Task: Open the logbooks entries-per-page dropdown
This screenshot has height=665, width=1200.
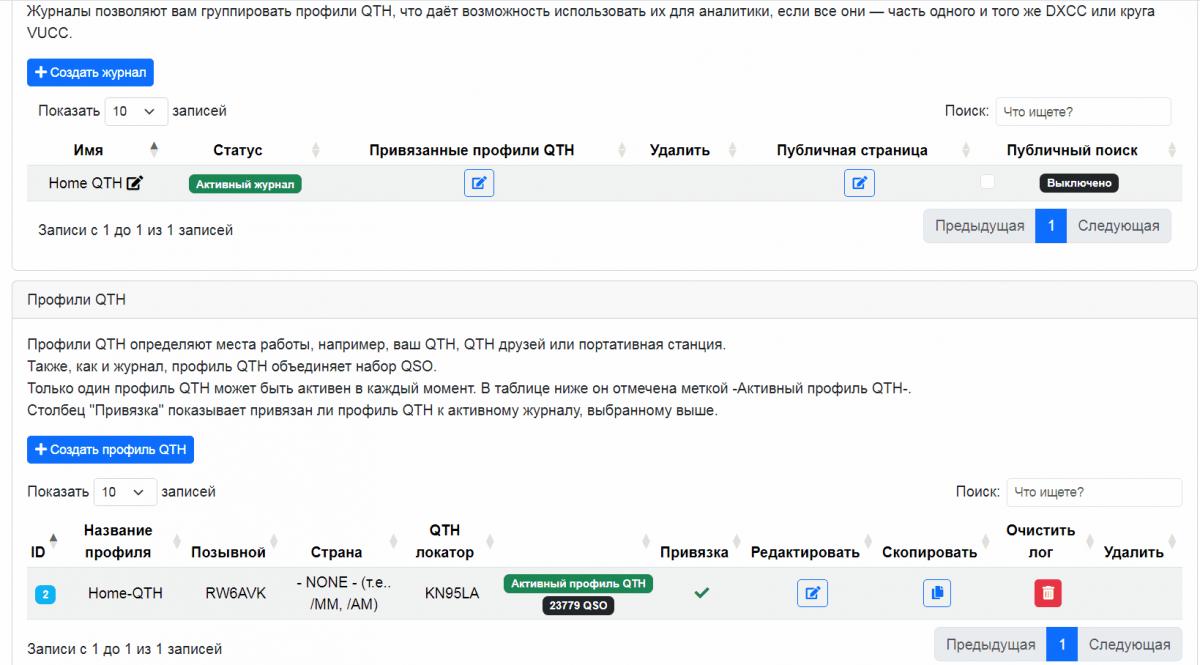Action: pos(135,111)
